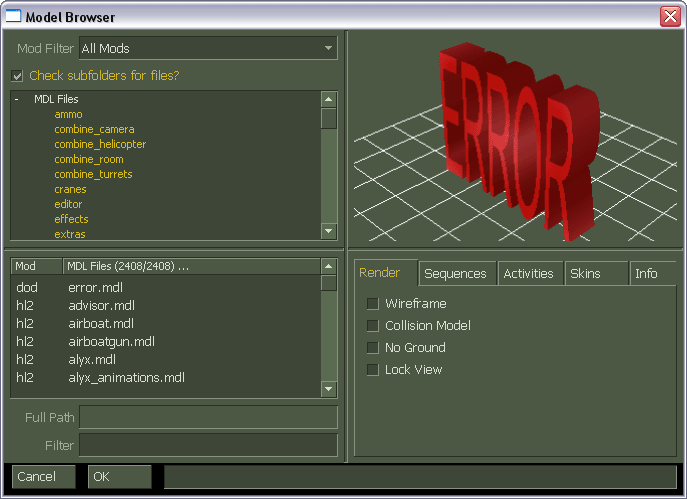Toggle Check subfolders for files checkbox
The width and height of the screenshot is (687, 499).
tap(17, 75)
